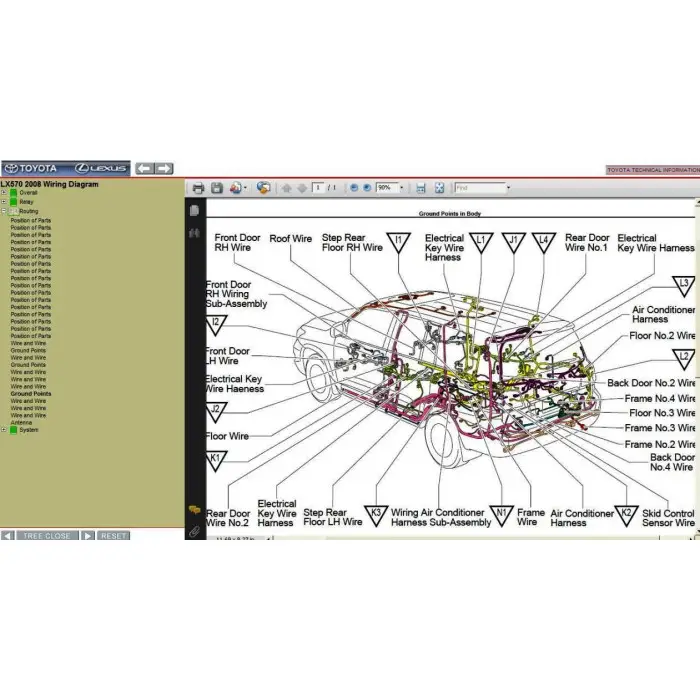Select the bold Ground Points tree item
Screen dimensions: 700x700
point(30,394)
